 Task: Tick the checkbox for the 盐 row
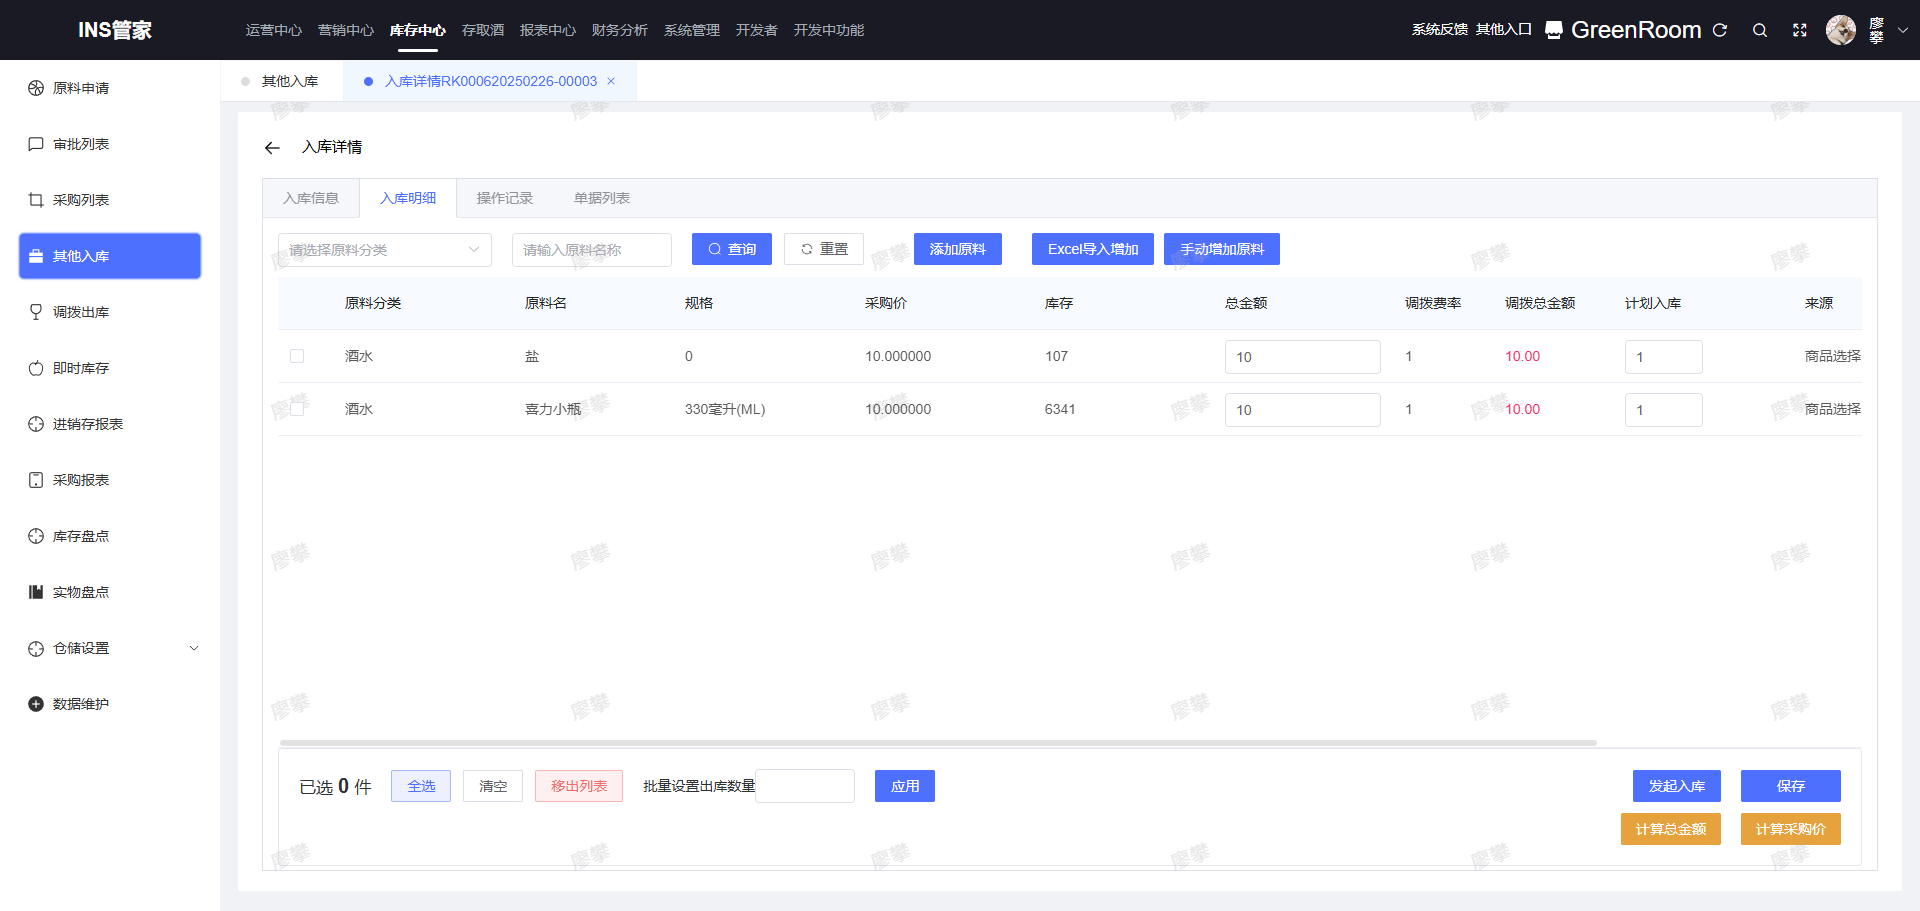297,356
